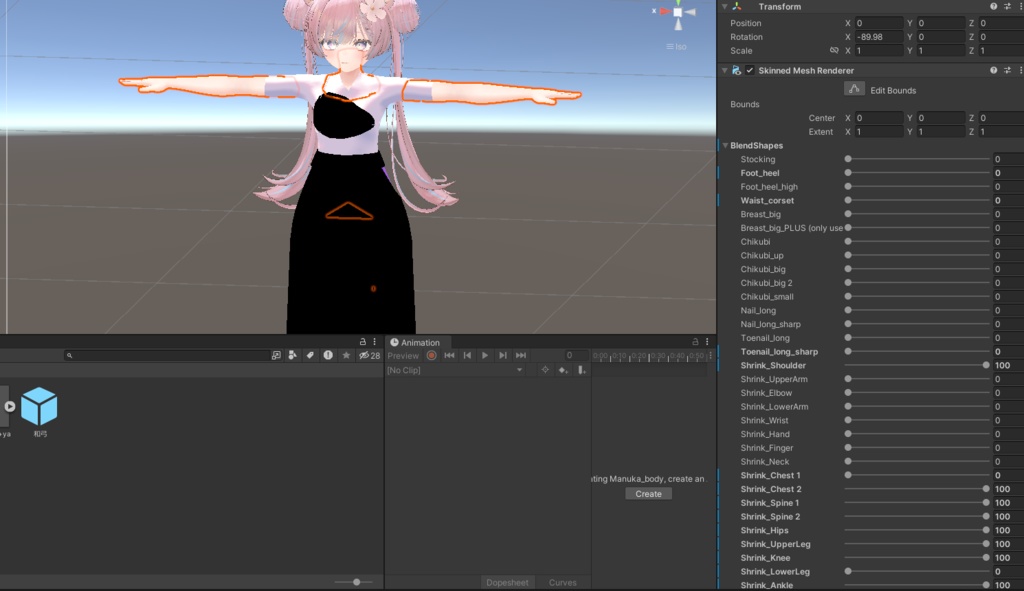Open Transform component presets
1024x591 pixels.
(x=1008, y=7)
